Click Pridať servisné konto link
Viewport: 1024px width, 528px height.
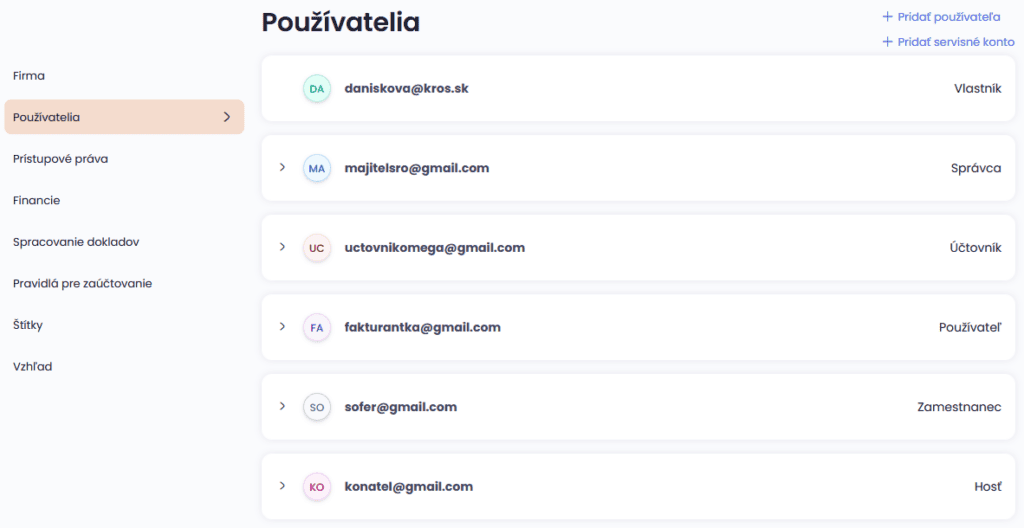coord(948,42)
